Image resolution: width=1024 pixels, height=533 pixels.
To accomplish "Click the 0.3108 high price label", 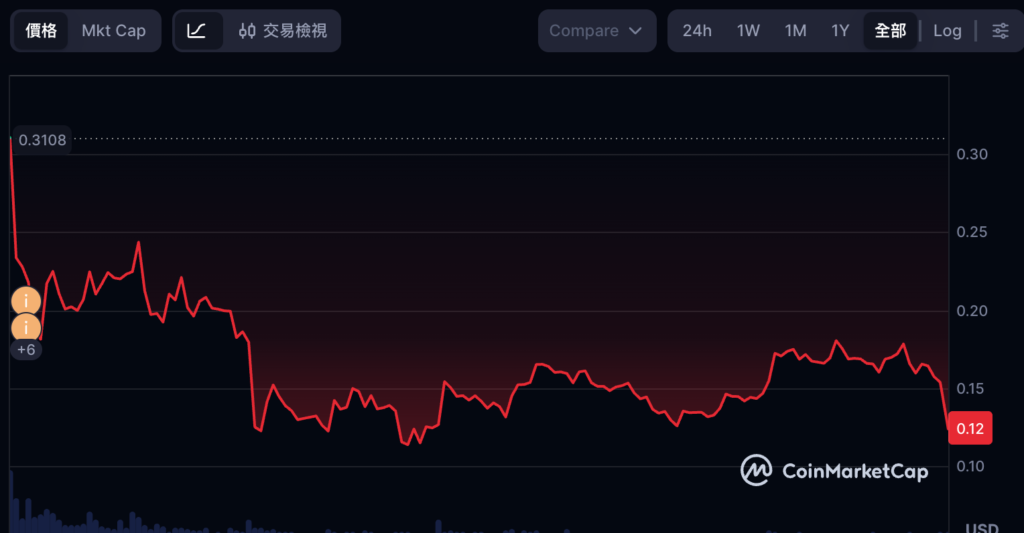I will (x=42, y=140).
